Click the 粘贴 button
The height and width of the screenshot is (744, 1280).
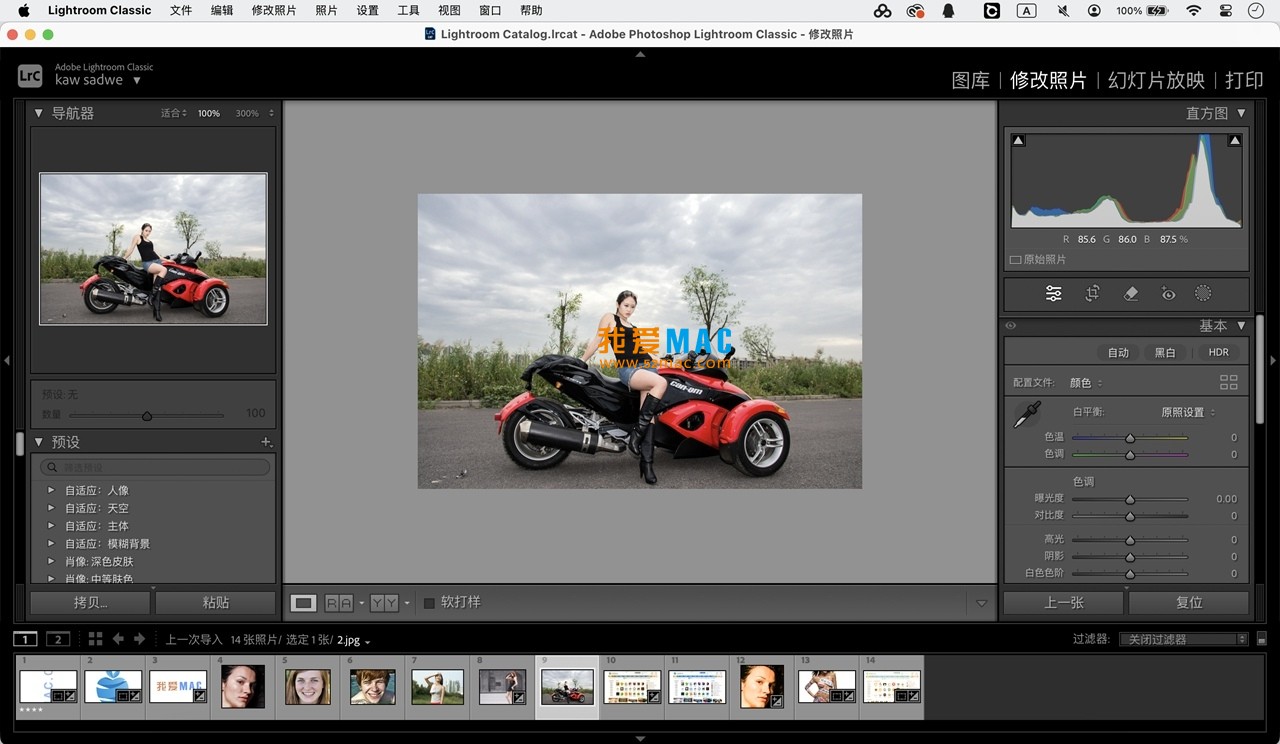click(x=216, y=603)
